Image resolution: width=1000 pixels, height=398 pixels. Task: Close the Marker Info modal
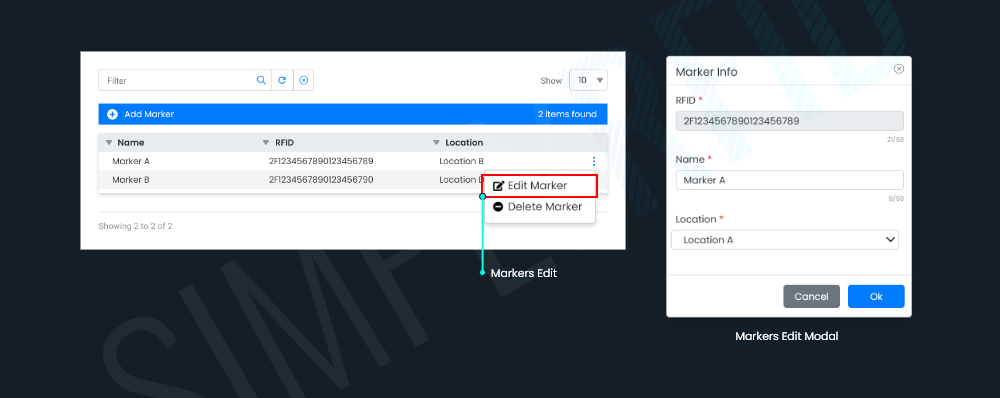click(x=899, y=69)
